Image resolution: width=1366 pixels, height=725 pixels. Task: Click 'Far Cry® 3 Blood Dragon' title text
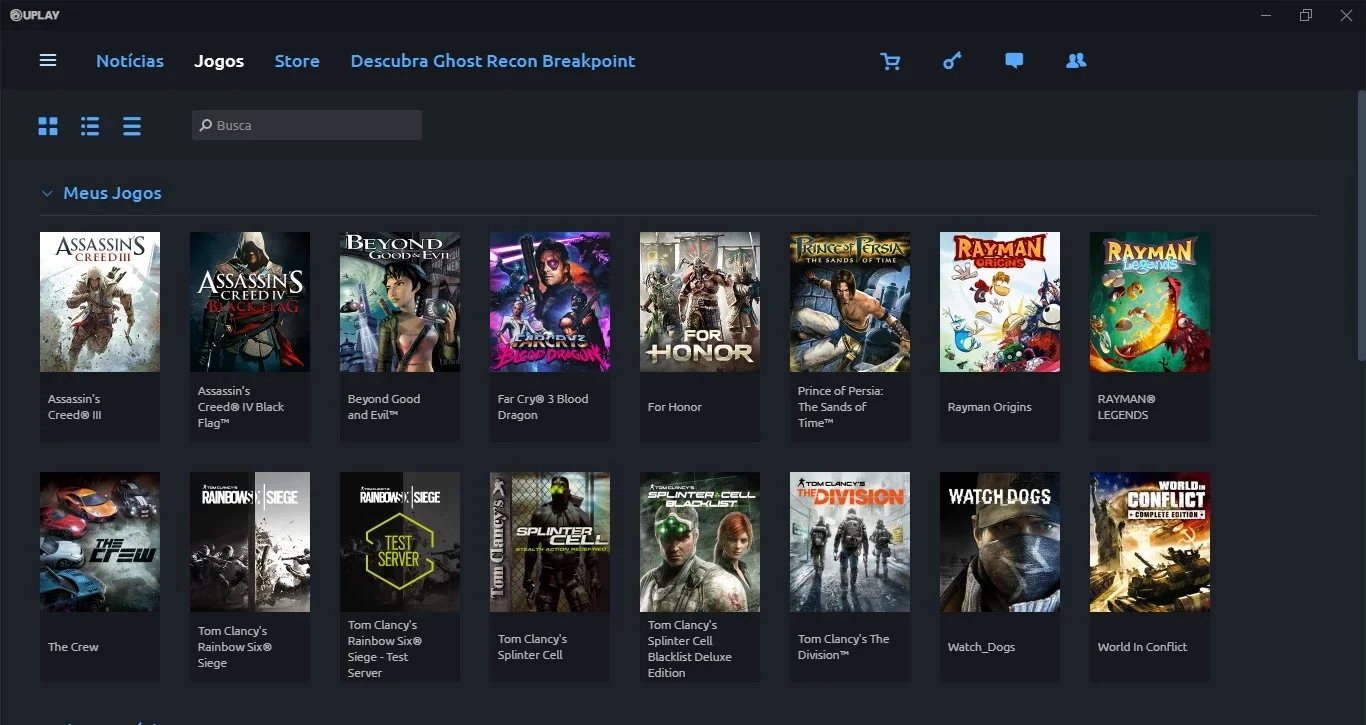pos(543,407)
